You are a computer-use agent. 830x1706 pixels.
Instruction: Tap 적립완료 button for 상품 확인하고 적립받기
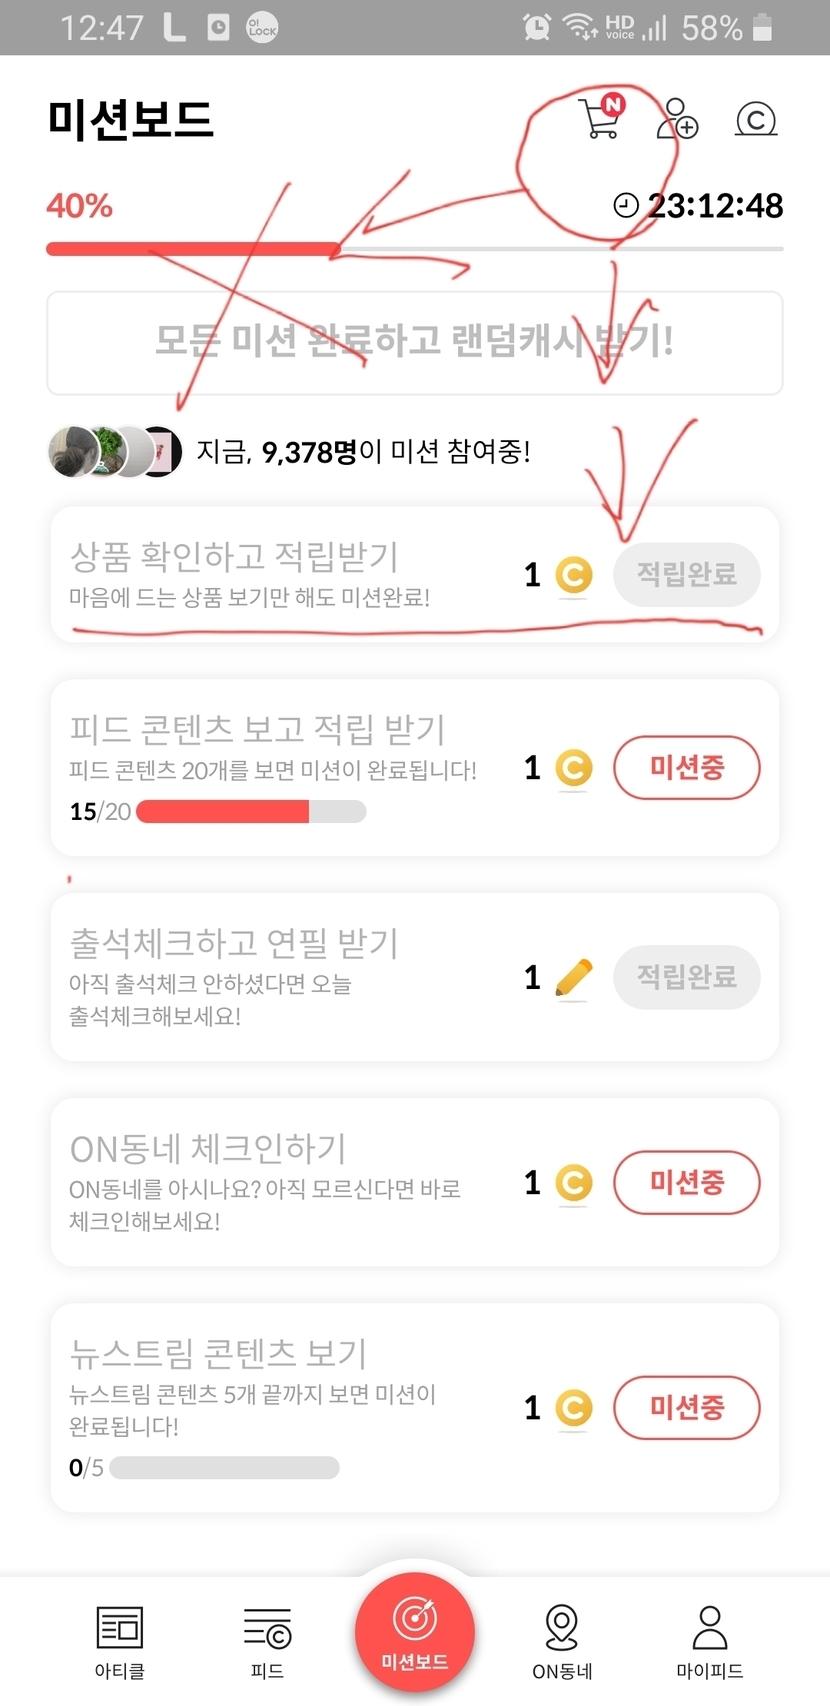[x=686, y=575]
